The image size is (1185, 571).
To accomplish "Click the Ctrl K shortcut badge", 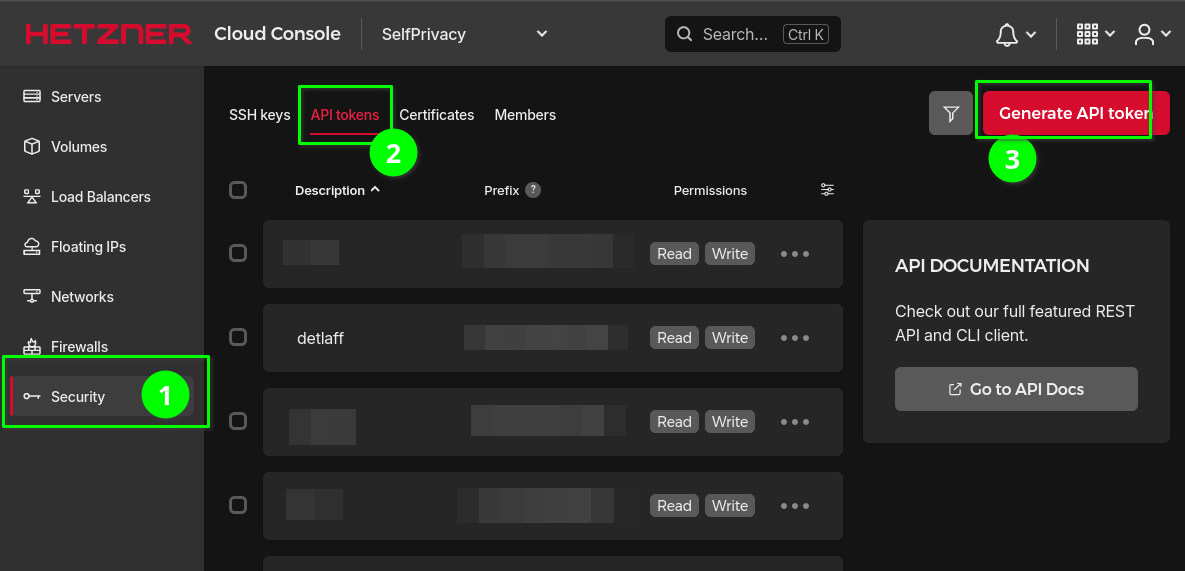I will pos(806,34).
